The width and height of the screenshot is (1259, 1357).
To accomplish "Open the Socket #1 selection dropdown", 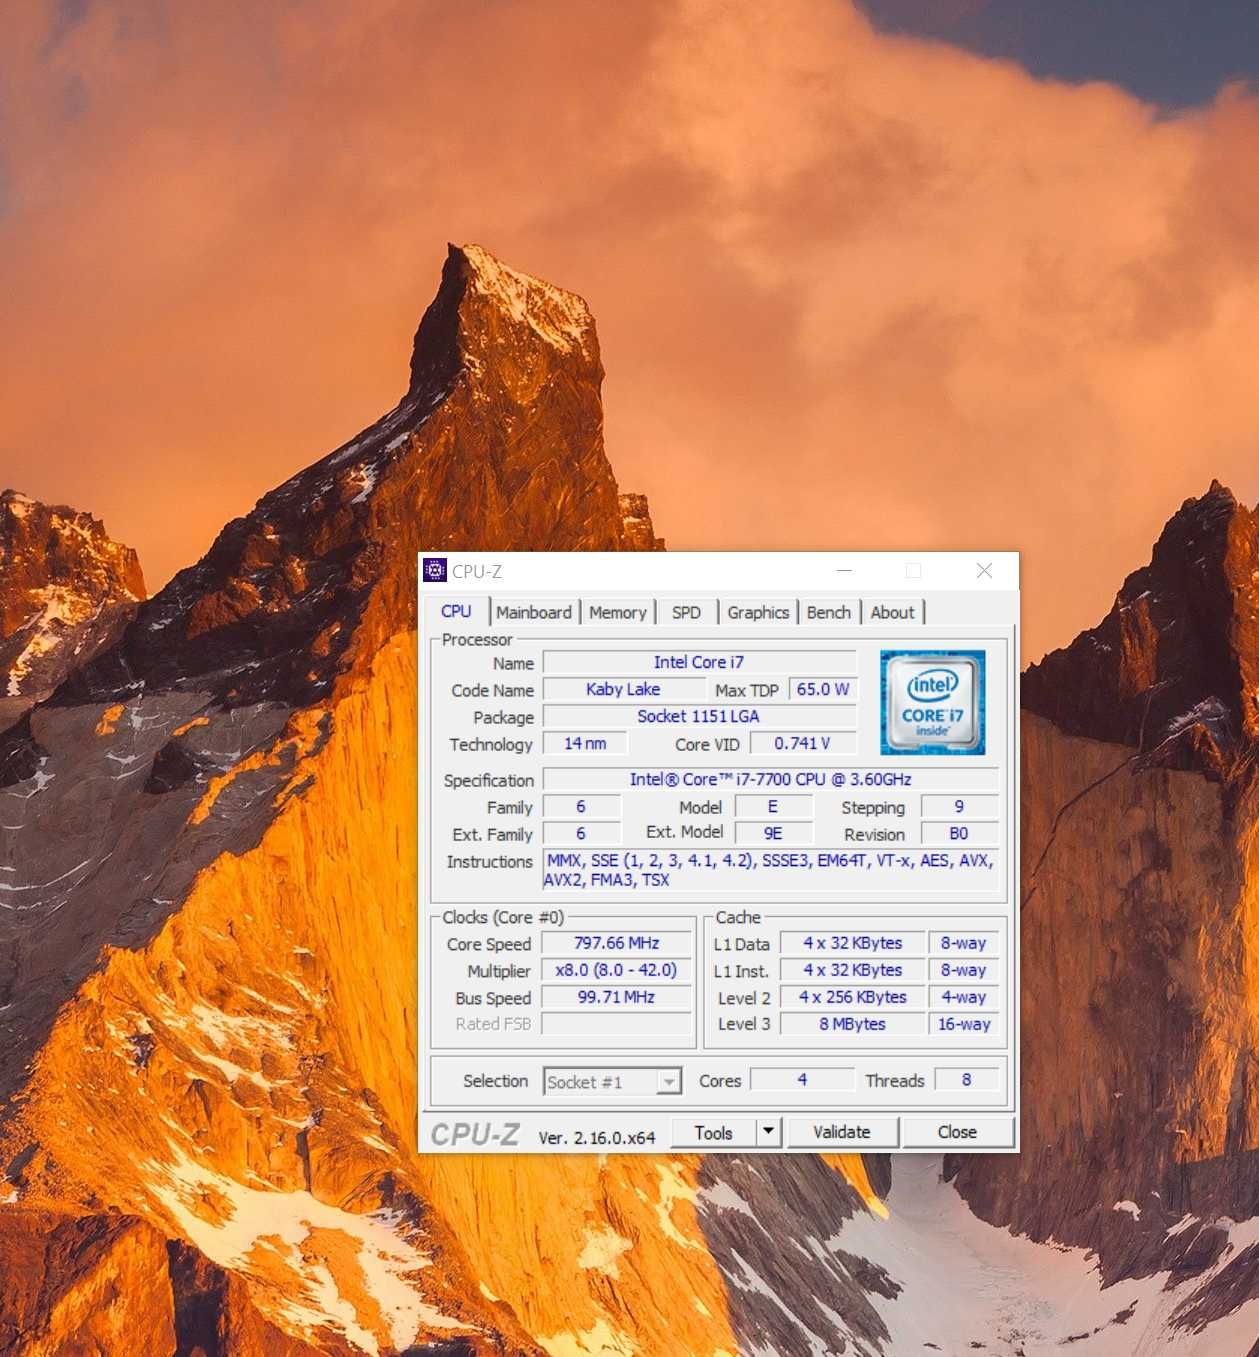I will point(613,1082).
